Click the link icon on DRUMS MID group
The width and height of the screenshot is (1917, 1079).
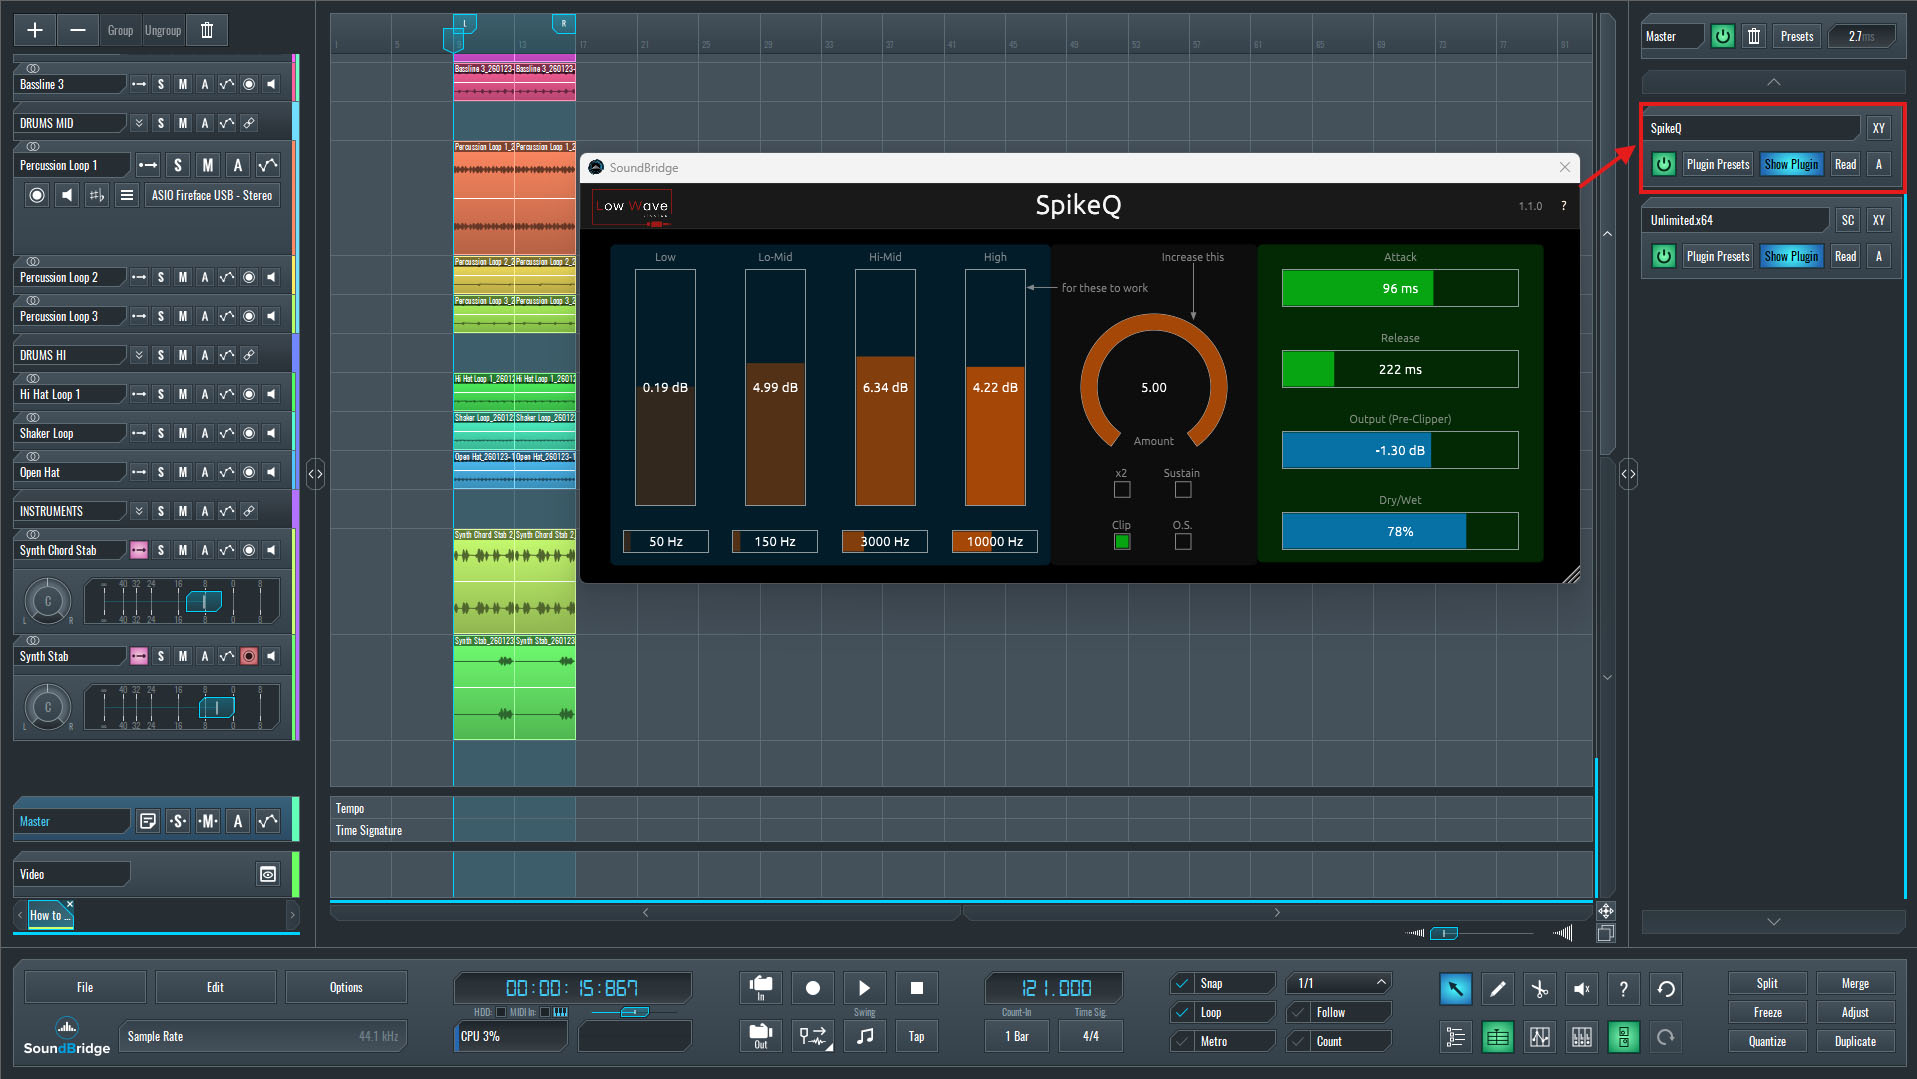(x=249, y=123)
